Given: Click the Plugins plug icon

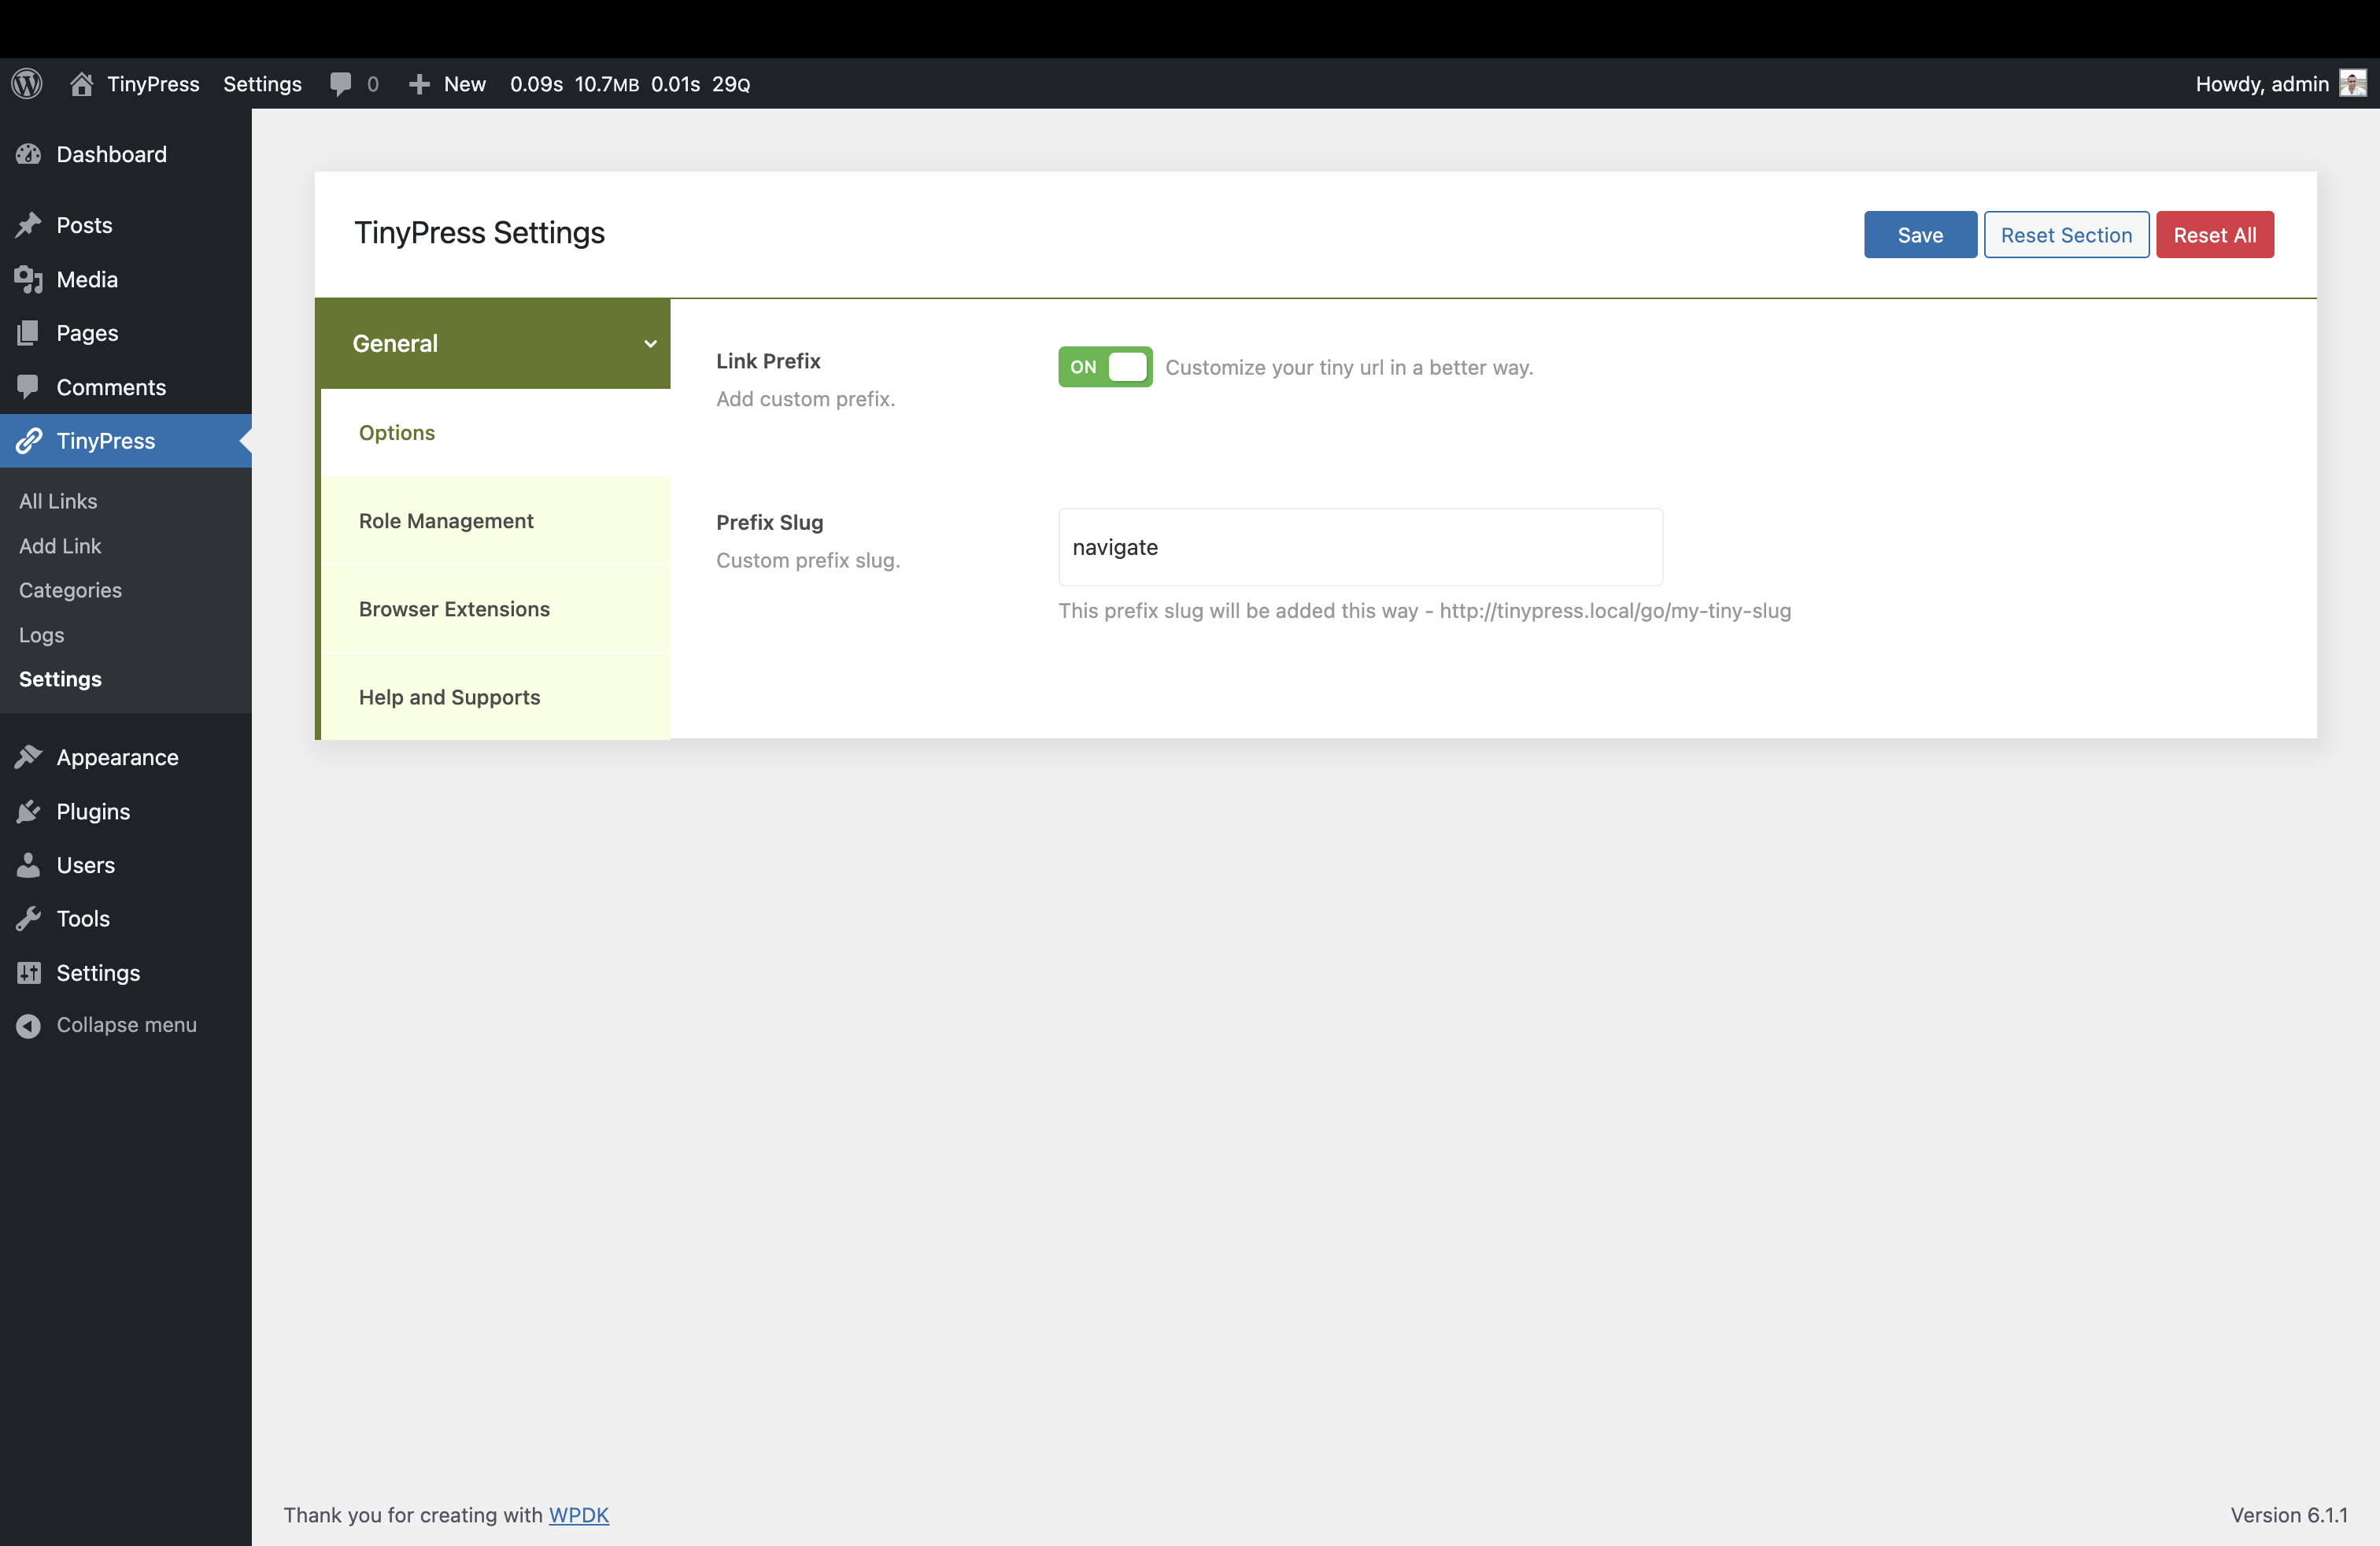Looking at the screenshot, I should (x=29, y=811).
